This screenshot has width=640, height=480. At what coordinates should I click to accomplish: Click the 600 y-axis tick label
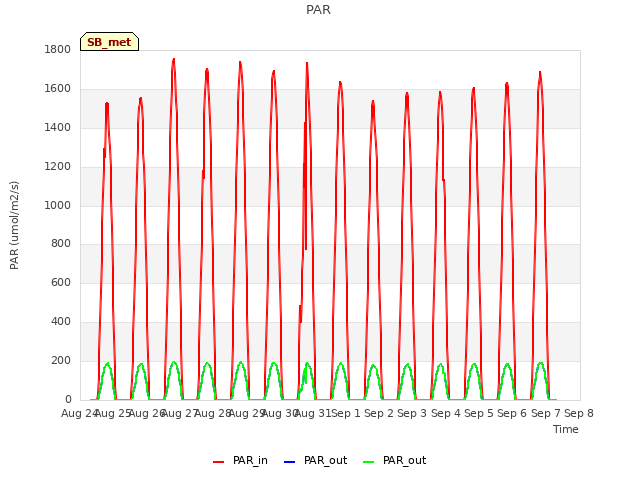(x=61, y=282)
